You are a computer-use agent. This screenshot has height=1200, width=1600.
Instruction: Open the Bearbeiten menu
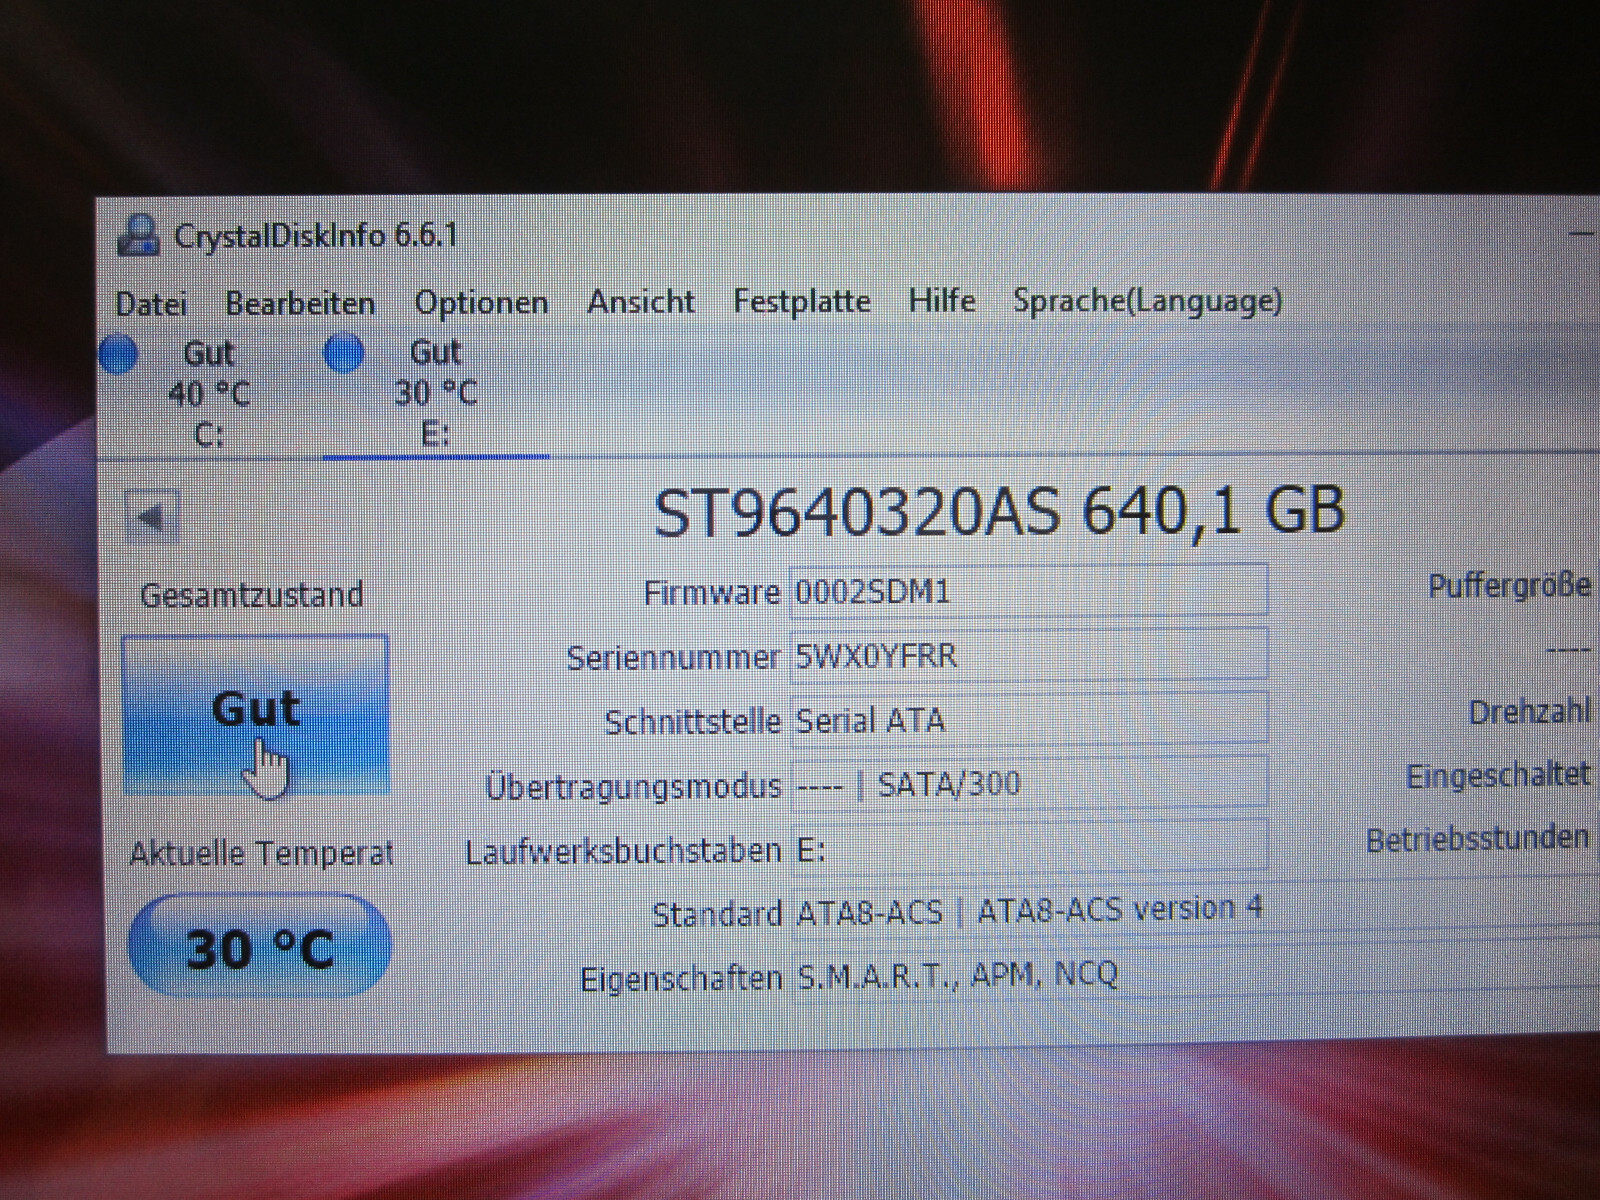(x=300, y=303)
